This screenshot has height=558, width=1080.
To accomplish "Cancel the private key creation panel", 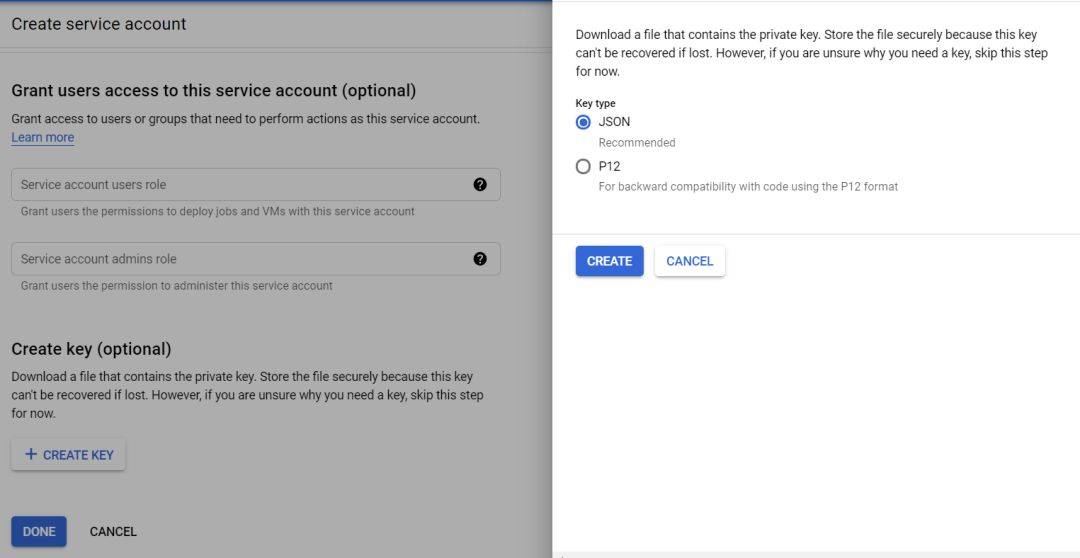I will pos(689,261).
